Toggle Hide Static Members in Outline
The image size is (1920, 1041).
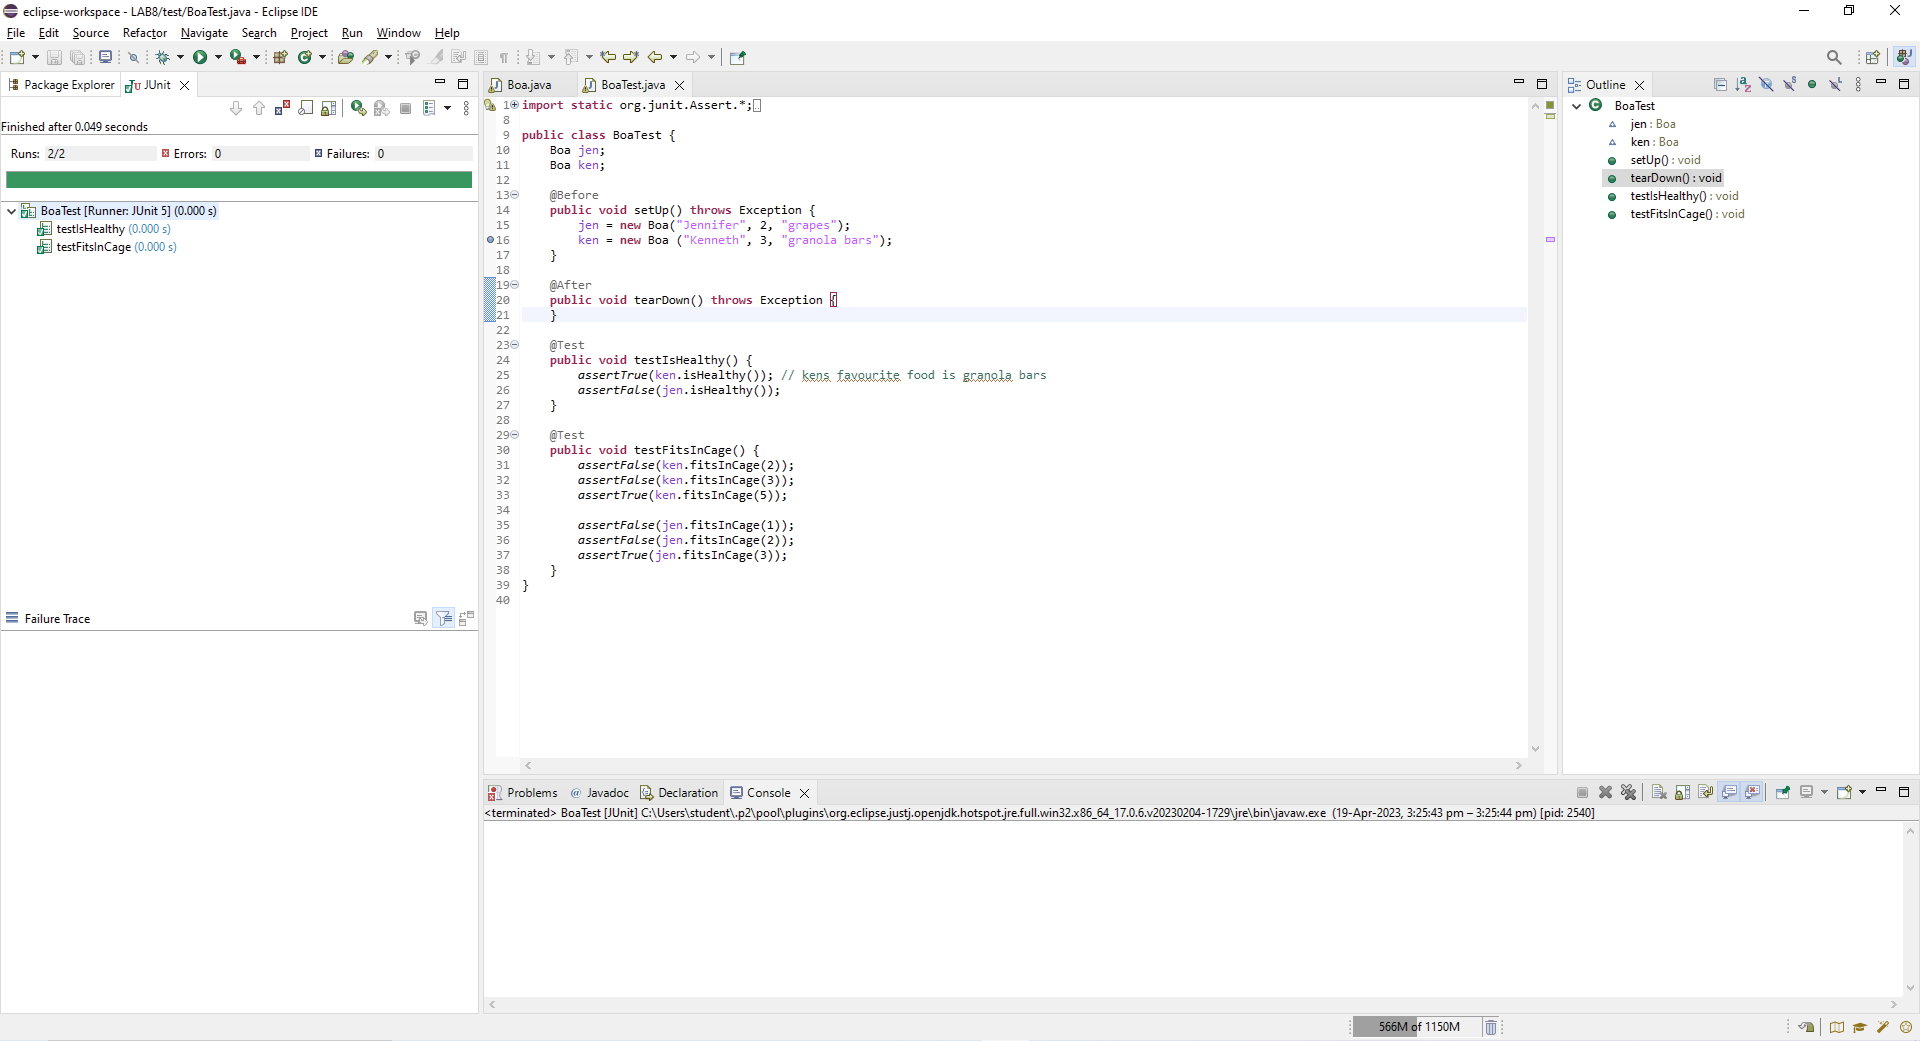click(1789, 85)
